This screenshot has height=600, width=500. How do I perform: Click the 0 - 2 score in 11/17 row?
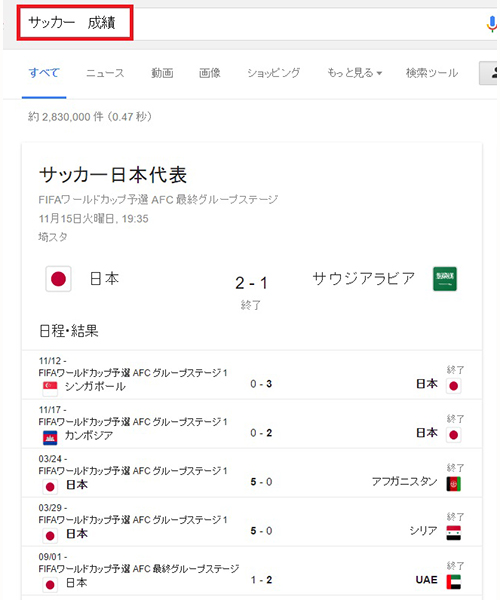tap(261, 433)
